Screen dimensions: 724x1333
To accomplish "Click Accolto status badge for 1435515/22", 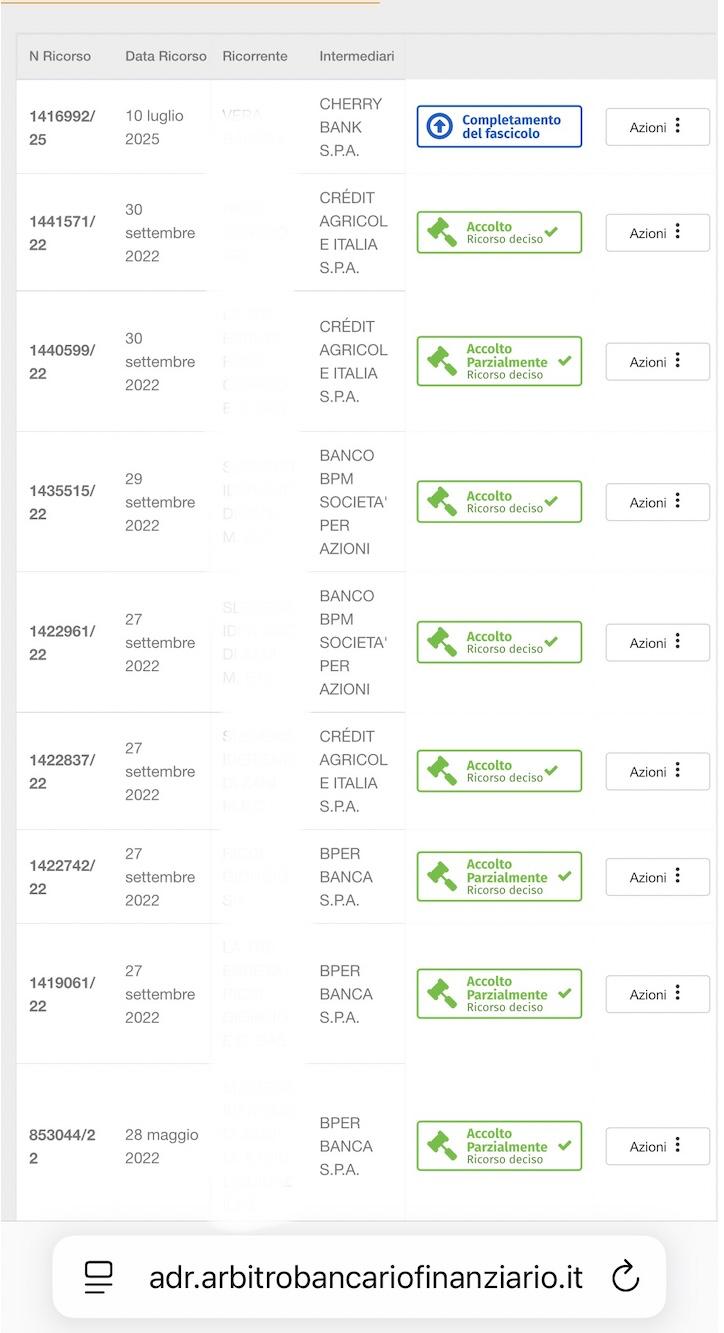I will click(499, 502).
